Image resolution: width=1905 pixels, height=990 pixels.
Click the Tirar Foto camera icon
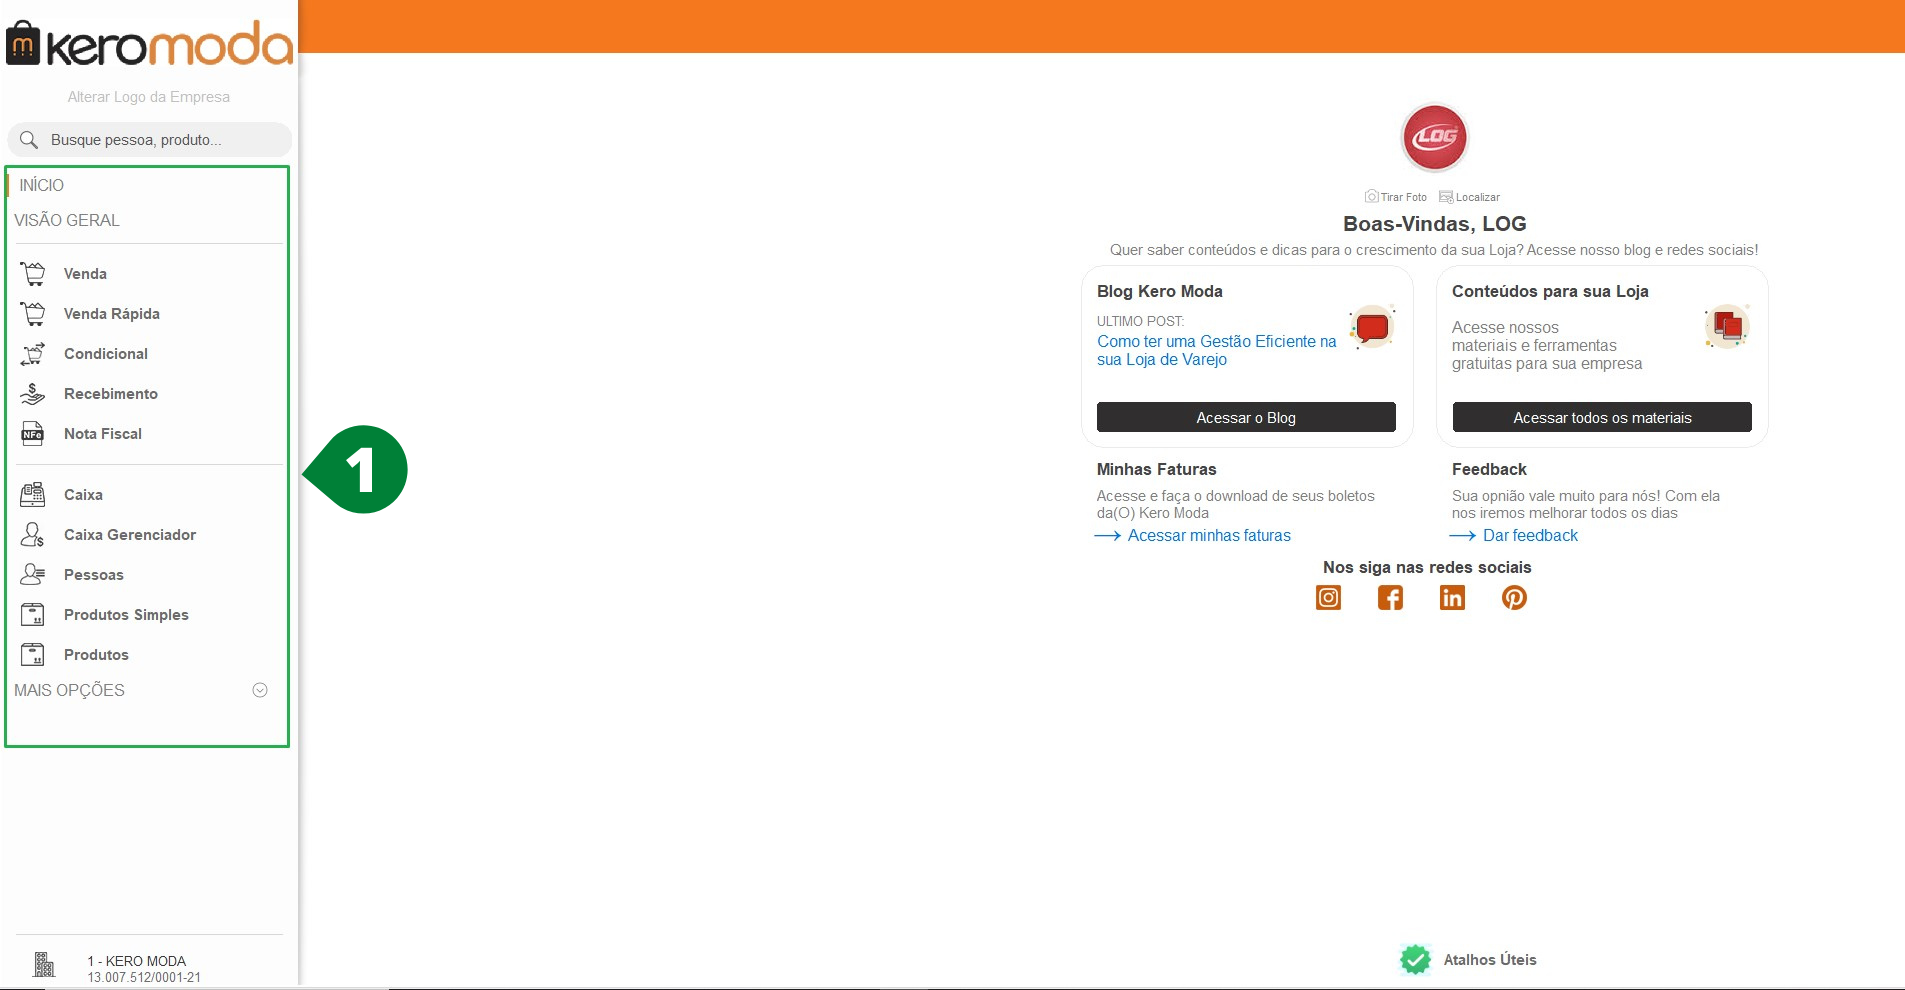[x=1372, y=197]
